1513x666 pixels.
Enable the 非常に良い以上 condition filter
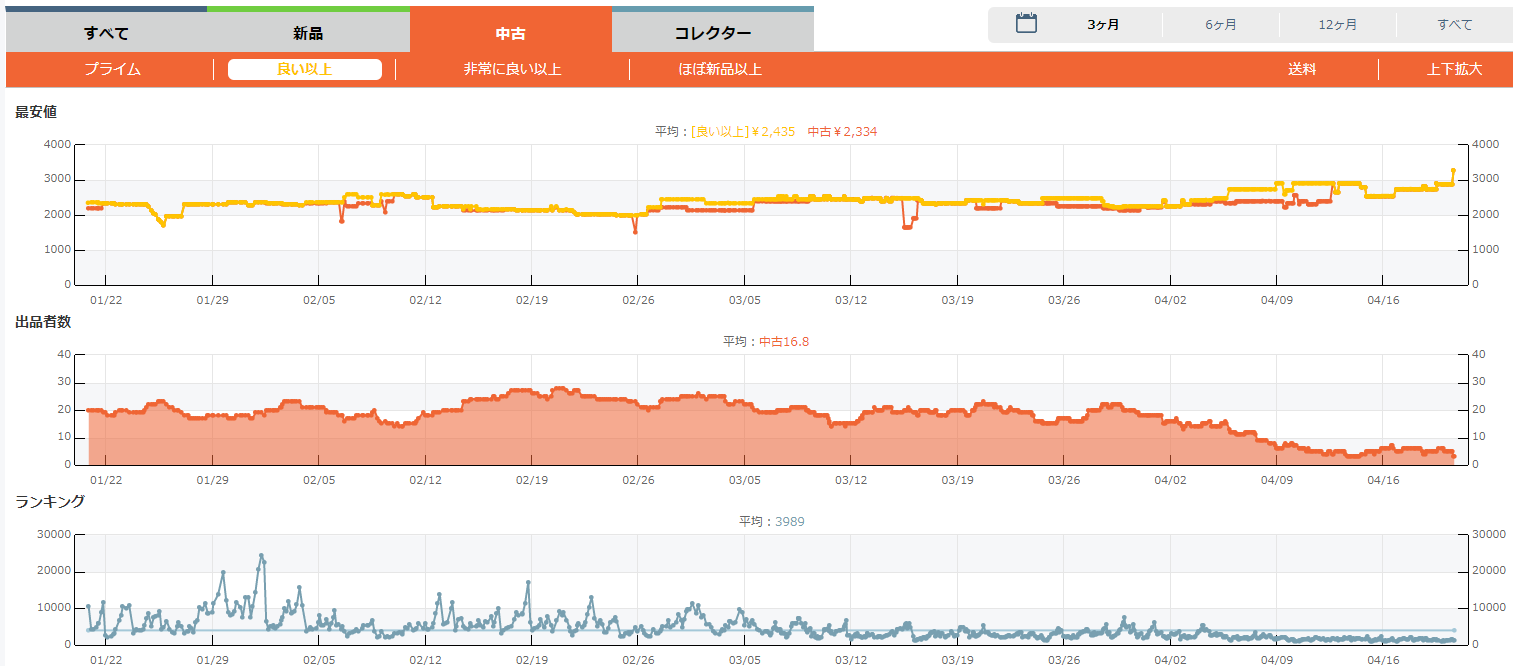512,69
